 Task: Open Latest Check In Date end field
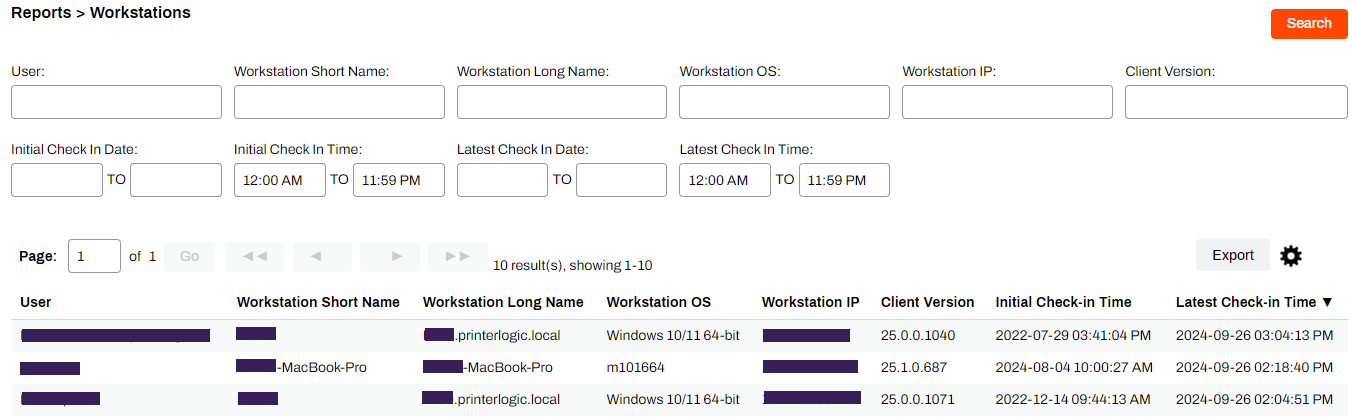click(621, 180)
